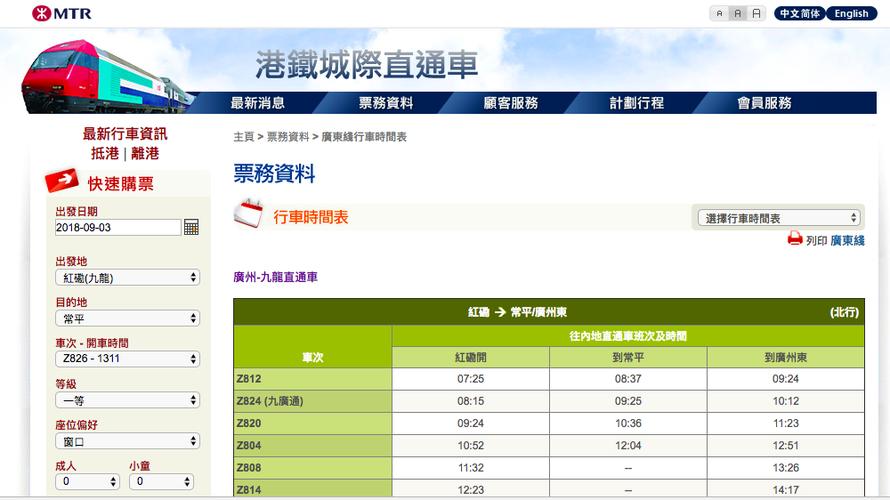Open the 最新消息 menu
The height and width of the screenshot is (500, 890).
pyautogui.click(x=258, y=103)
